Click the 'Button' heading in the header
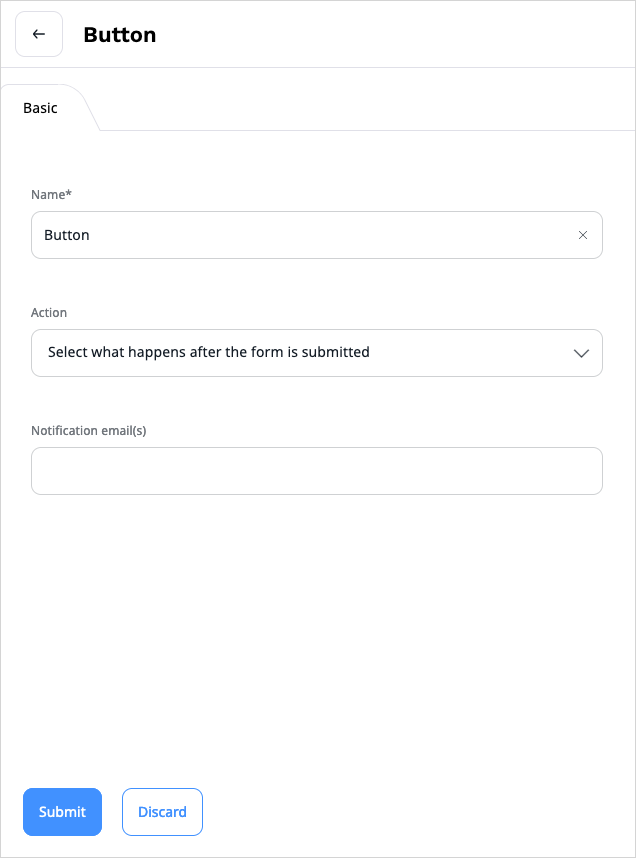The width and height of the screenshot is (636, 858). coord(119,34)
